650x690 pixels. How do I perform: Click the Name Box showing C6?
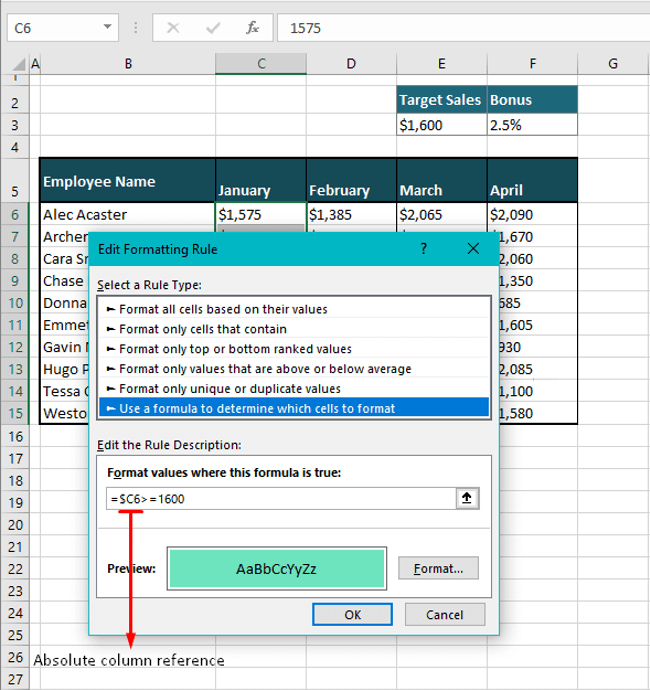point(62,28)
